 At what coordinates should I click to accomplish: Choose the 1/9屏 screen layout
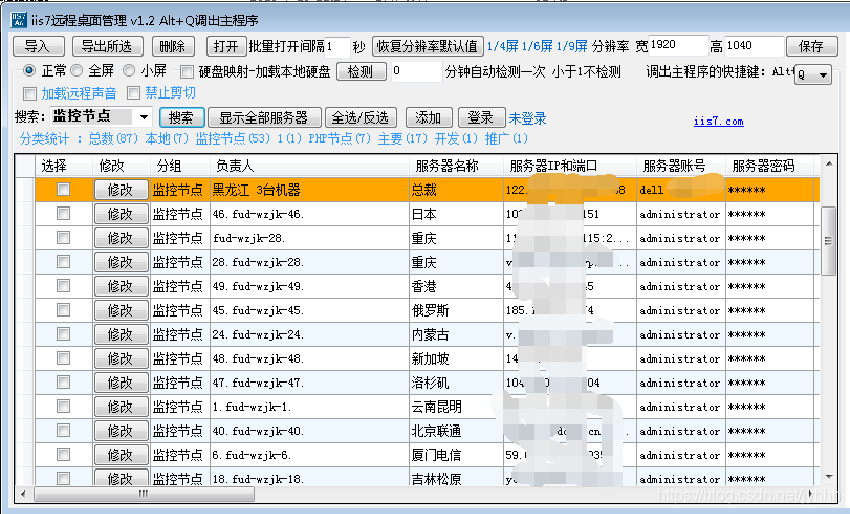point(572,46)
